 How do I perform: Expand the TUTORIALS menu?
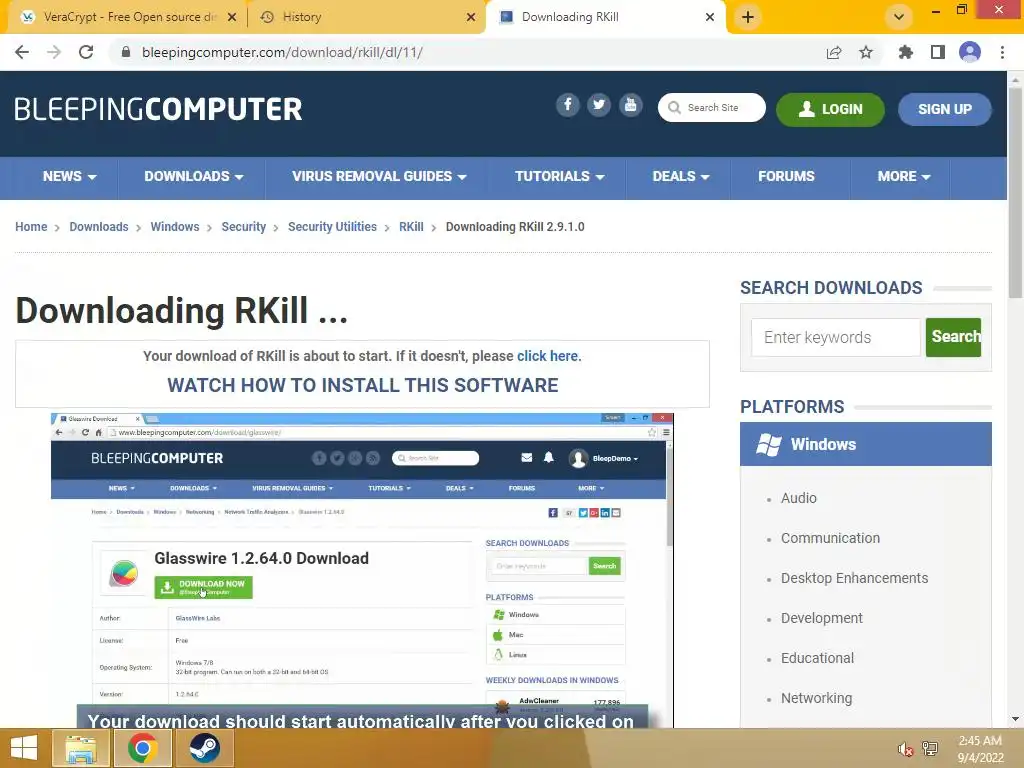tap(560, 176)
